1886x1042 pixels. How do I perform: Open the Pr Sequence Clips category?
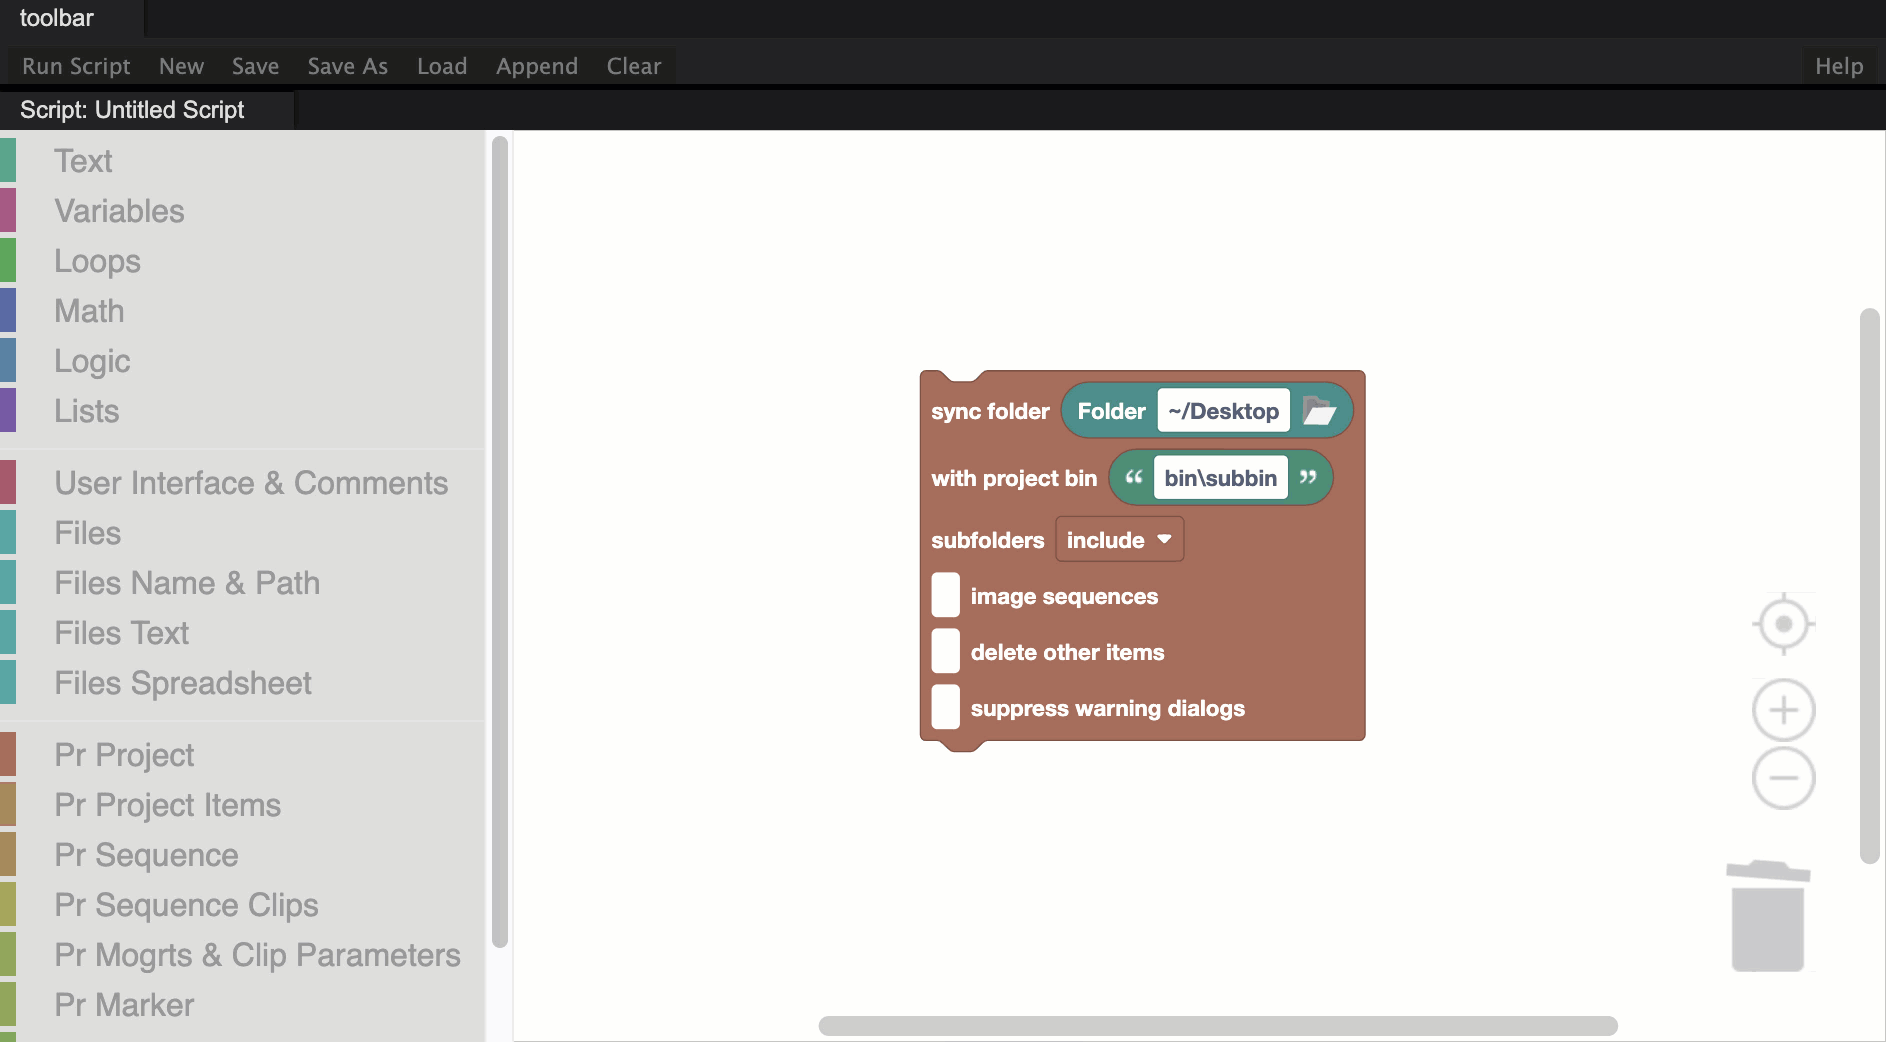point(186,905)
